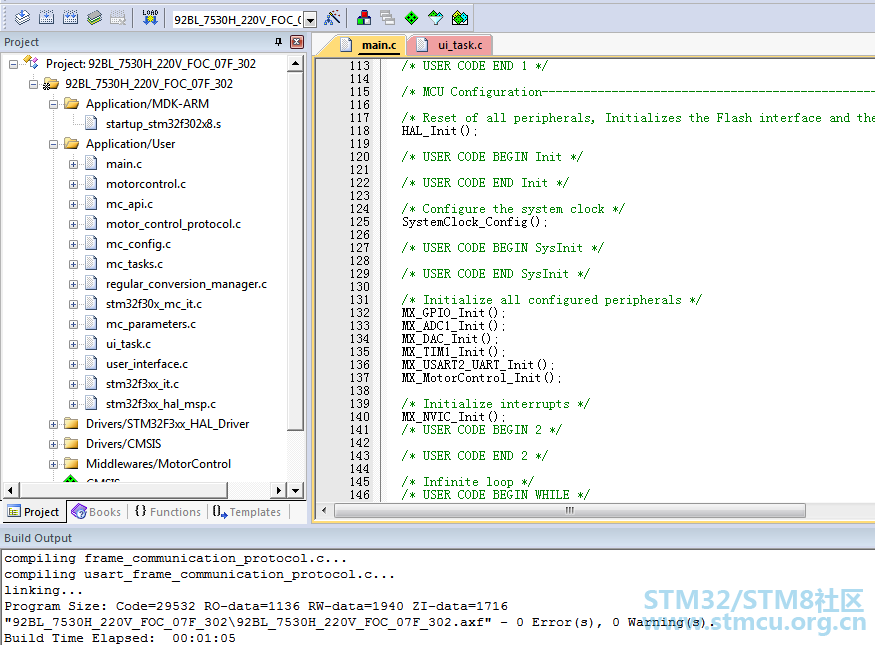Image resolution: width=875 pixels, height=645 pixels.
Task: Click the Build target icon in the toolbar
Action: (46, 18)
